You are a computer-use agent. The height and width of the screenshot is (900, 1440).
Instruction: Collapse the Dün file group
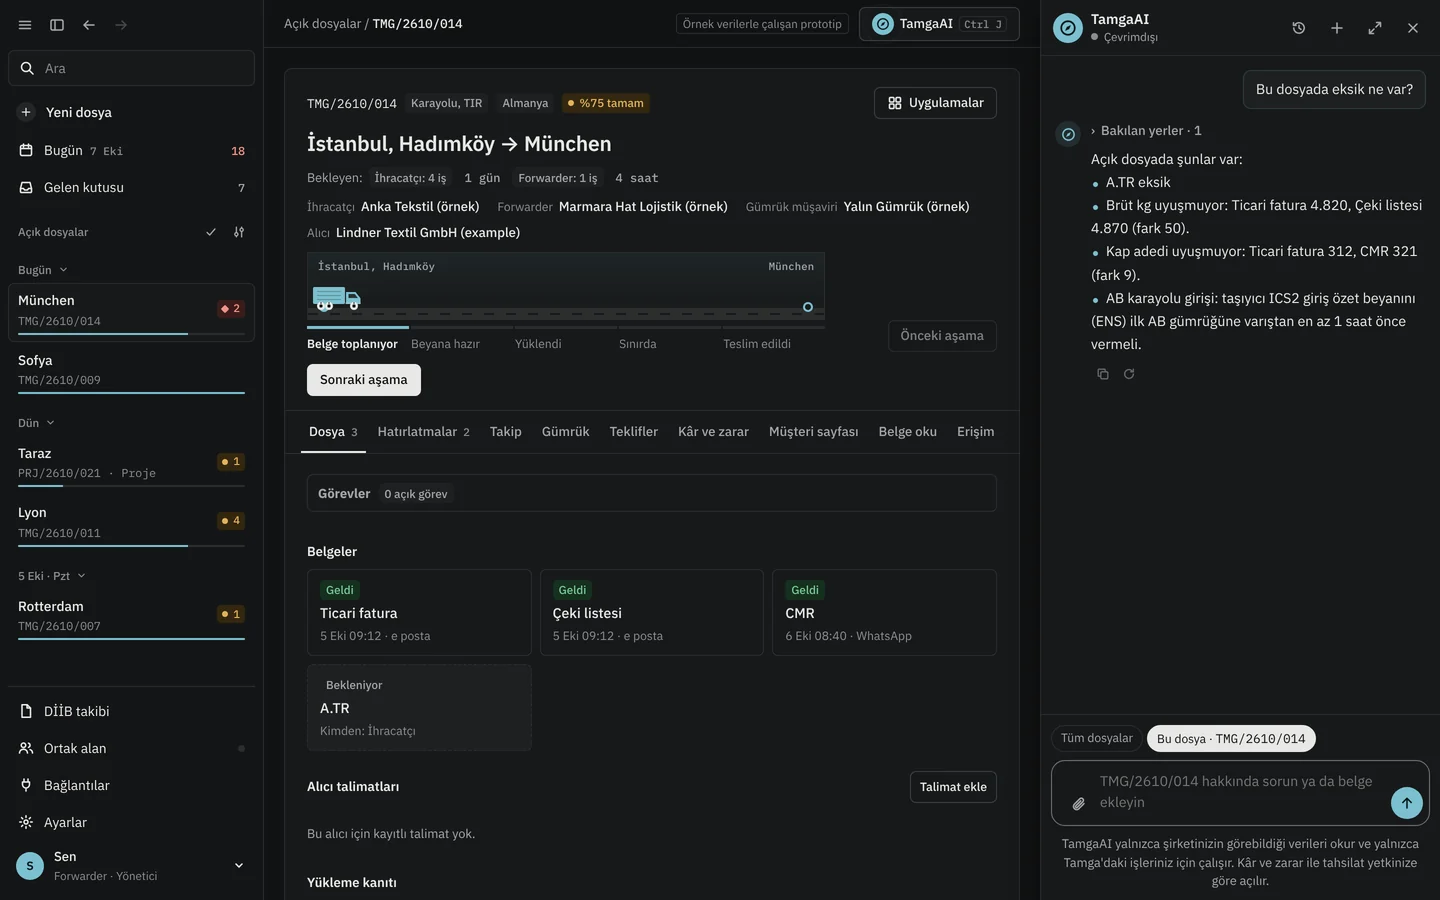pos(37,423)
